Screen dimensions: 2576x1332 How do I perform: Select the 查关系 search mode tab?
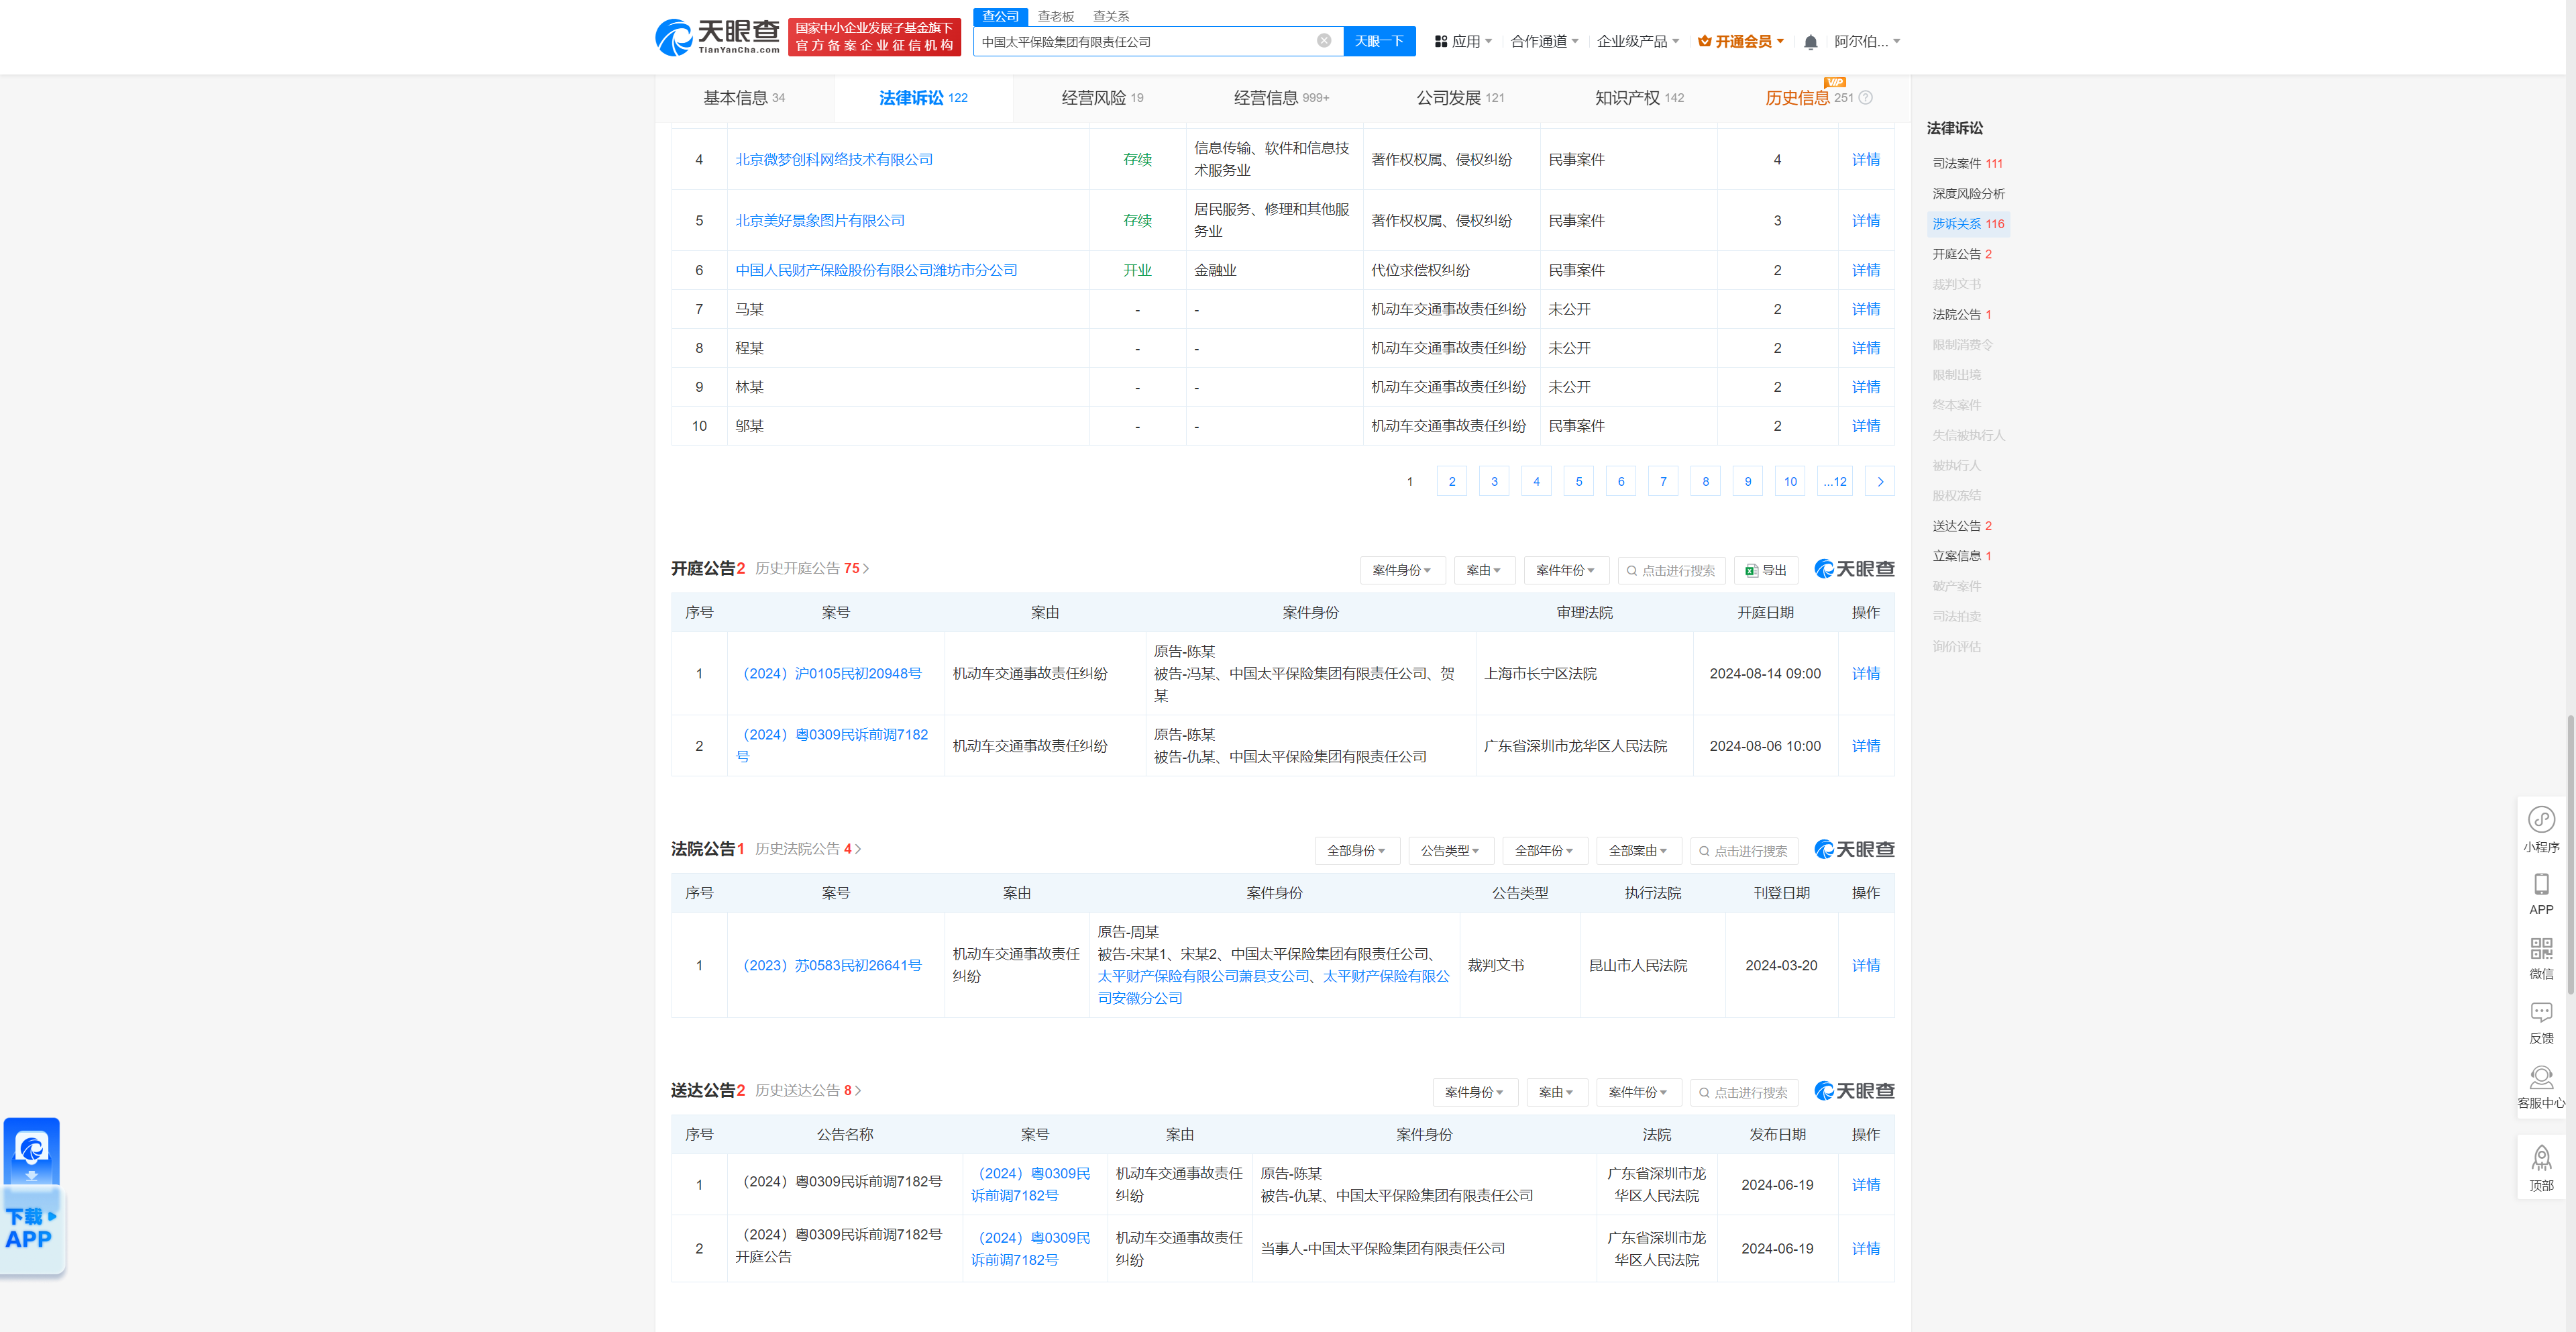click(x=1110, y=16)
